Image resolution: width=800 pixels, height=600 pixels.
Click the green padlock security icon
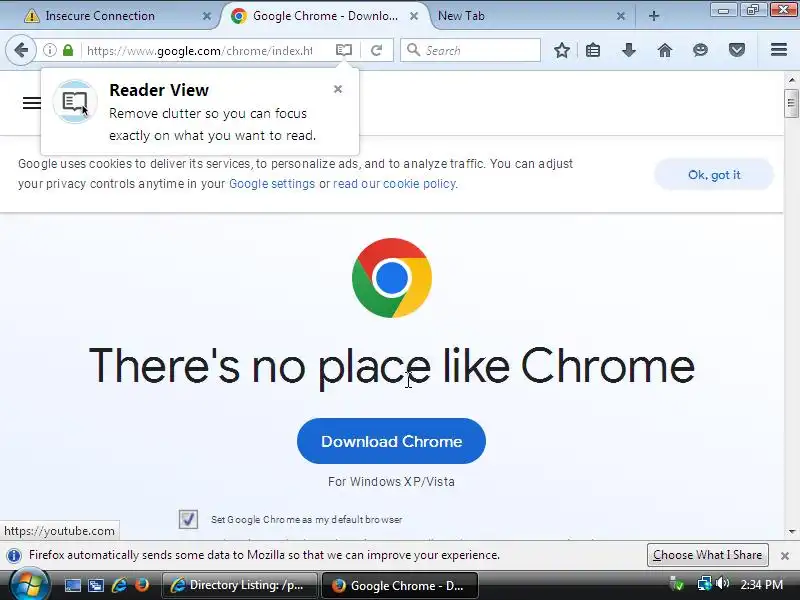tap(68, 50)
